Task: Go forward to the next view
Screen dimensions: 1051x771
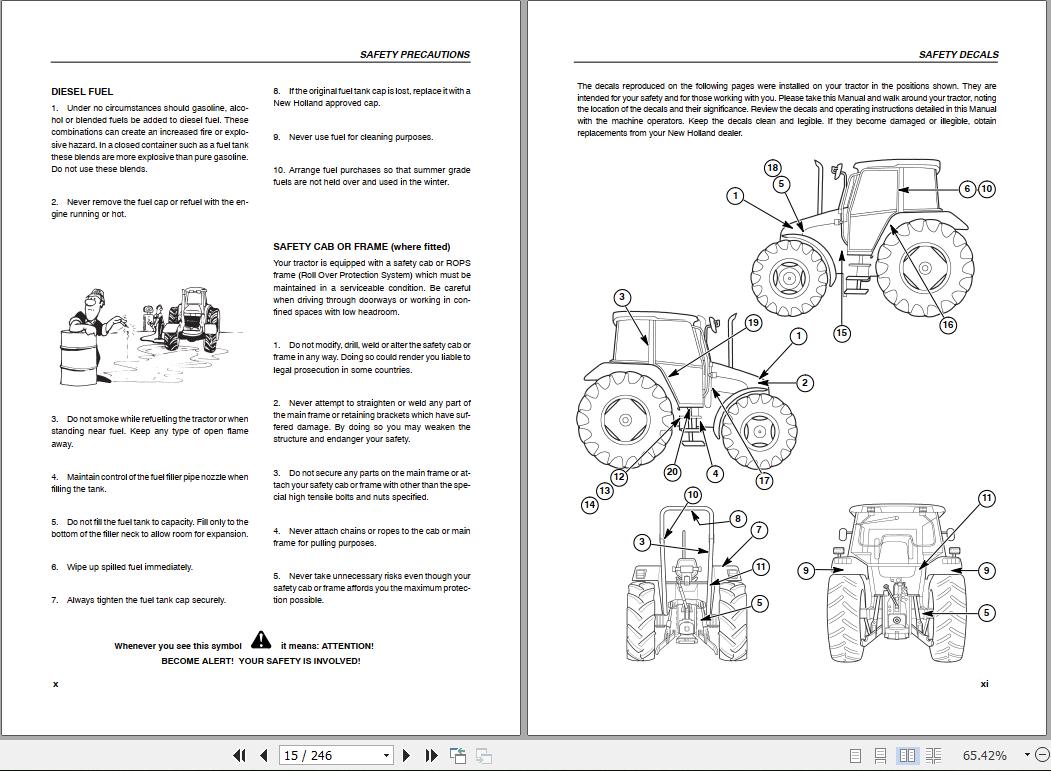Action: coord(484,755)
